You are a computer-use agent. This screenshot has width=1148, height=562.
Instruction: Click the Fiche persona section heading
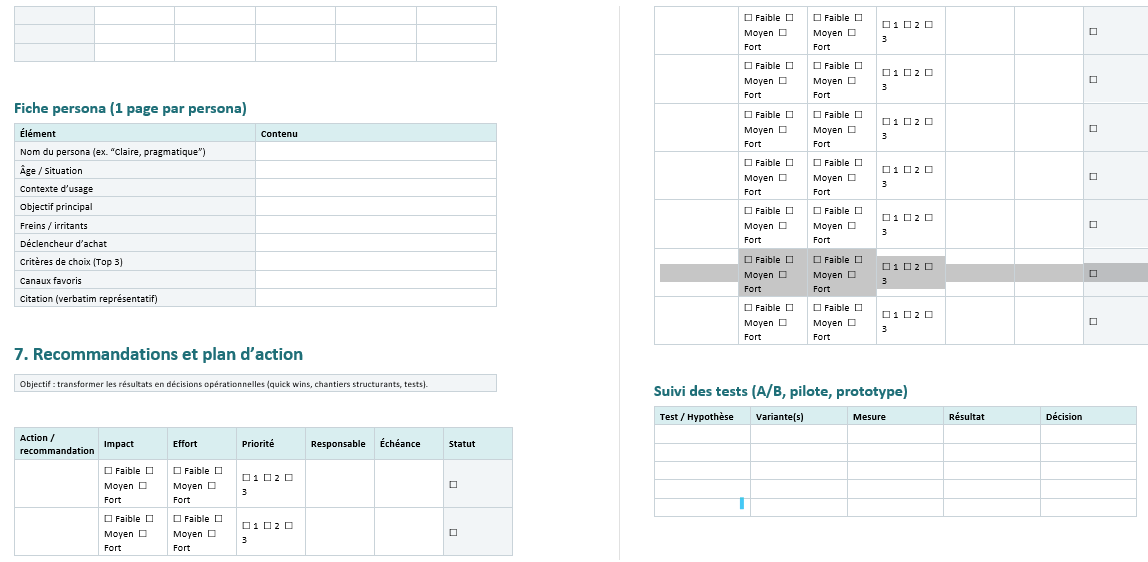[x=130, y=108]
